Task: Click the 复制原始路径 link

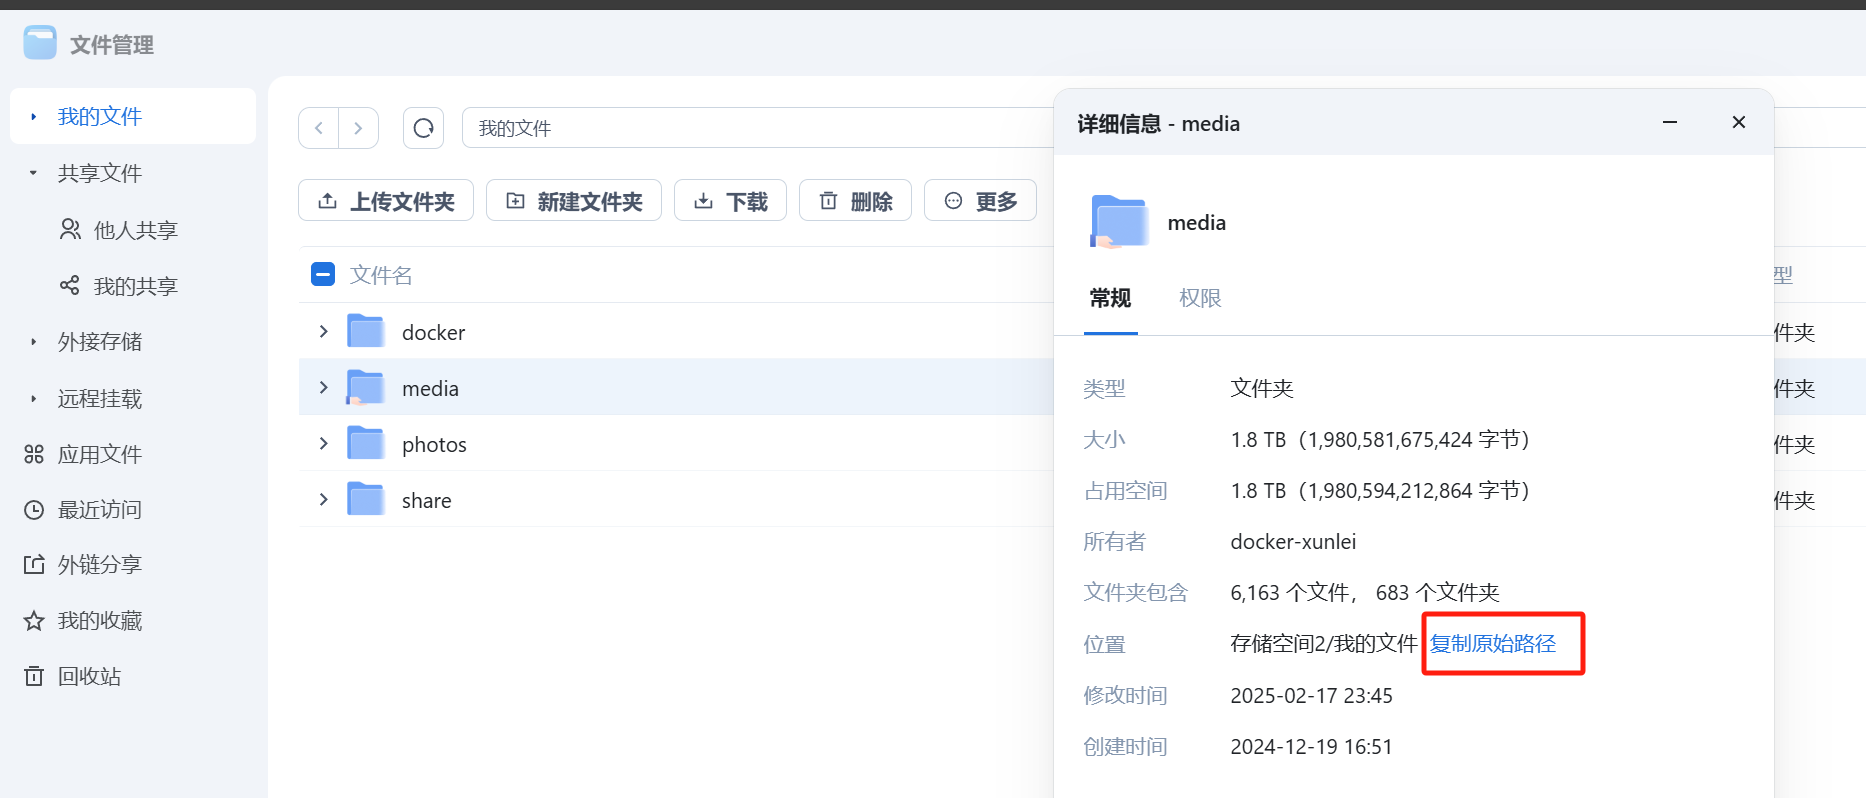Action: click(x=1493, y=644)
